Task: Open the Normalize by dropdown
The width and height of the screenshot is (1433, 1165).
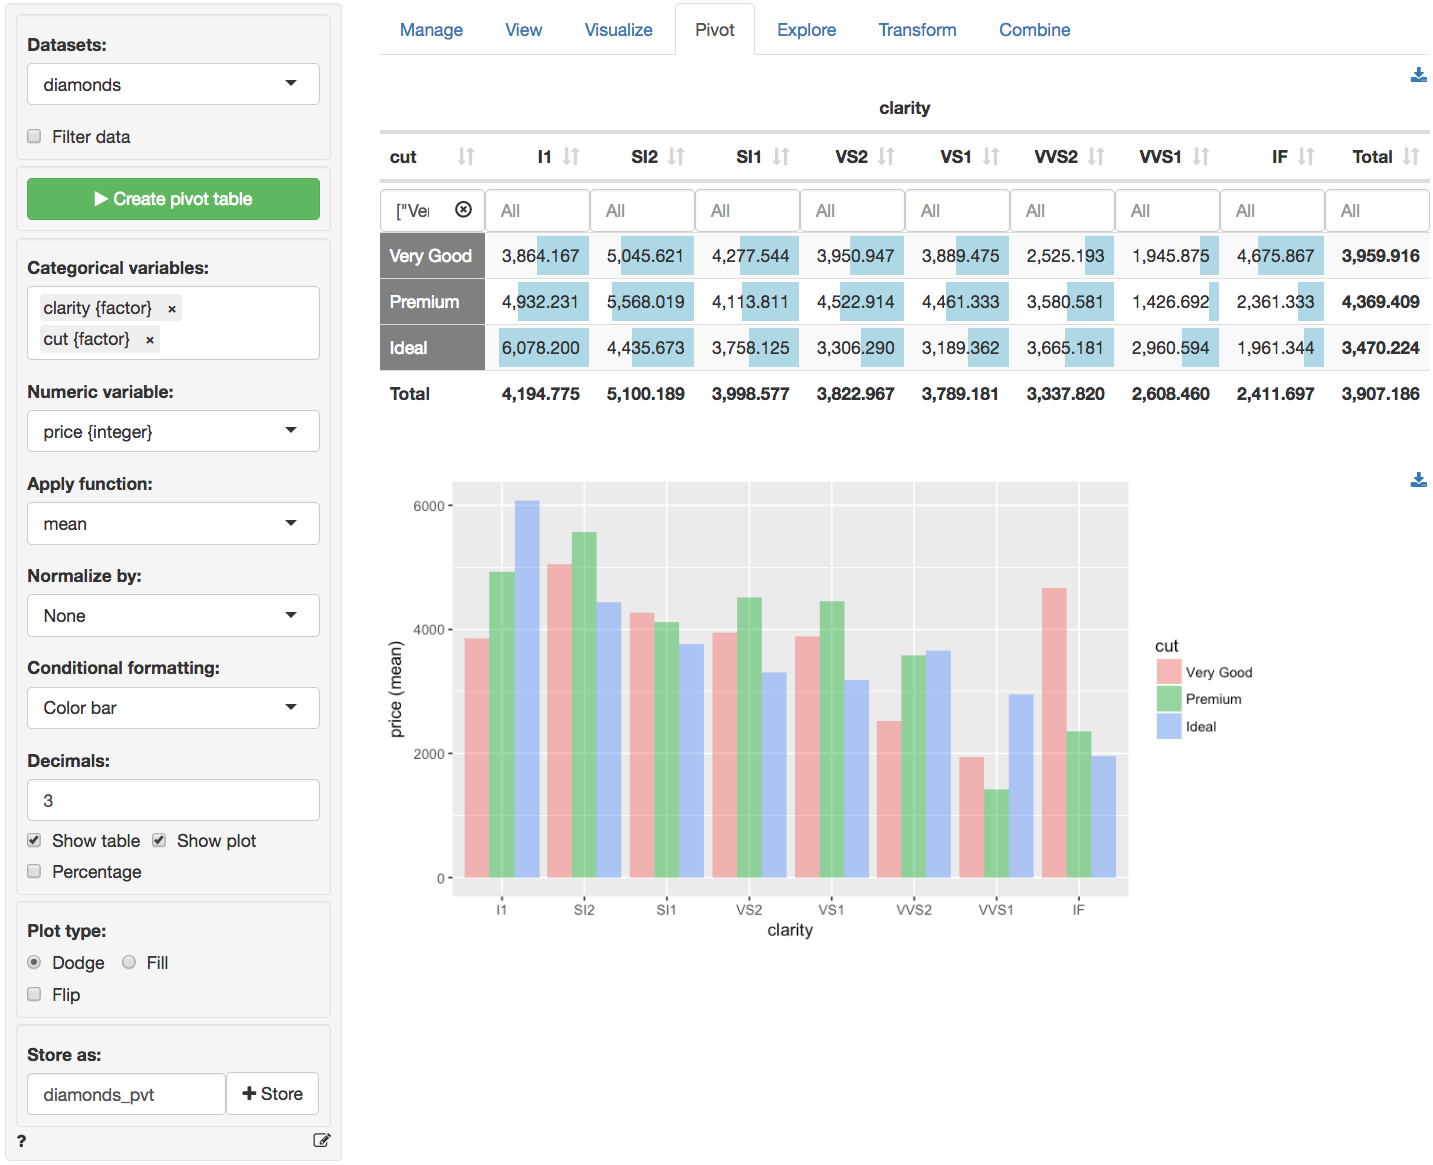Action: coord(172,615)
